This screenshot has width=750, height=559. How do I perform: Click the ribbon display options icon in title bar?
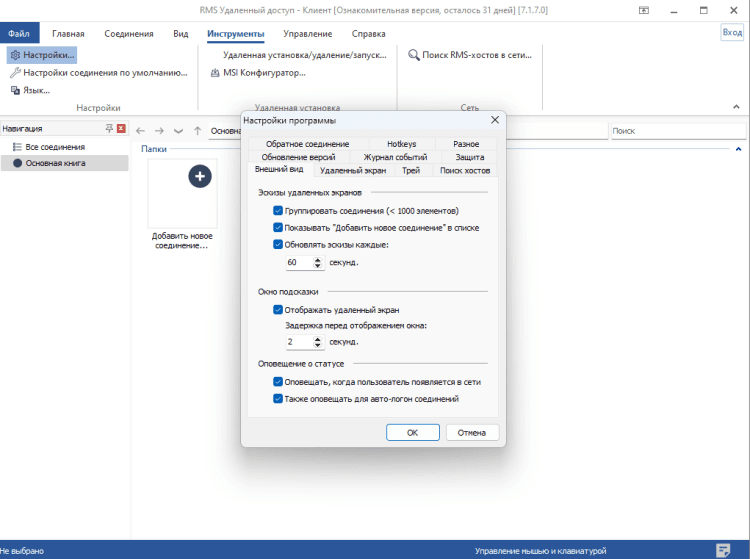click(x=644, y=11)
